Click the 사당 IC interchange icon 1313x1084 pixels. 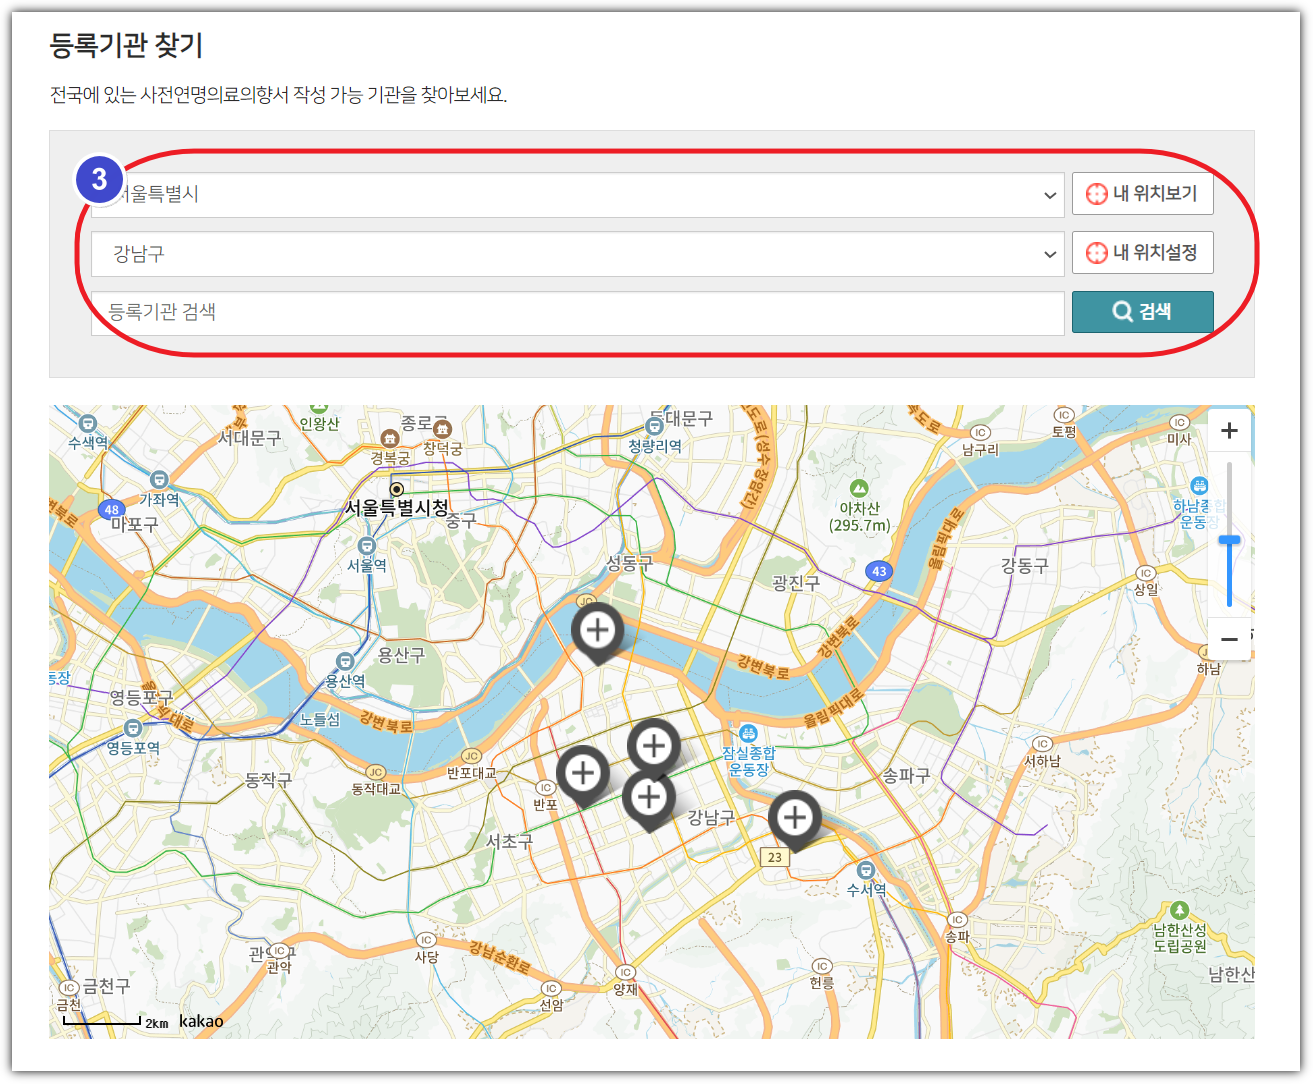pyautogui.click(x=426, y=940)
